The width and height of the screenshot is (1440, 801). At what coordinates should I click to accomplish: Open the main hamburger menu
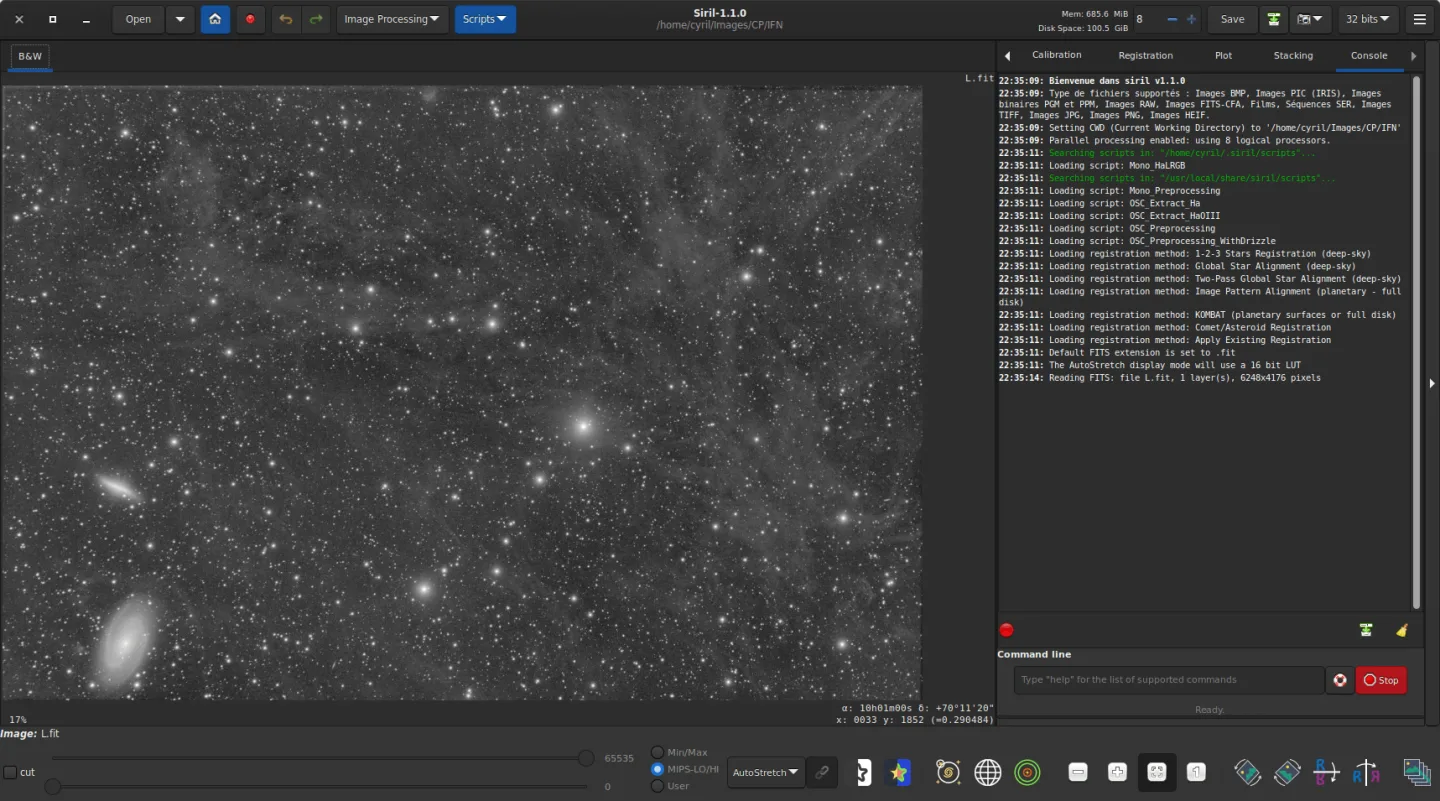(x=1420, y=19)
